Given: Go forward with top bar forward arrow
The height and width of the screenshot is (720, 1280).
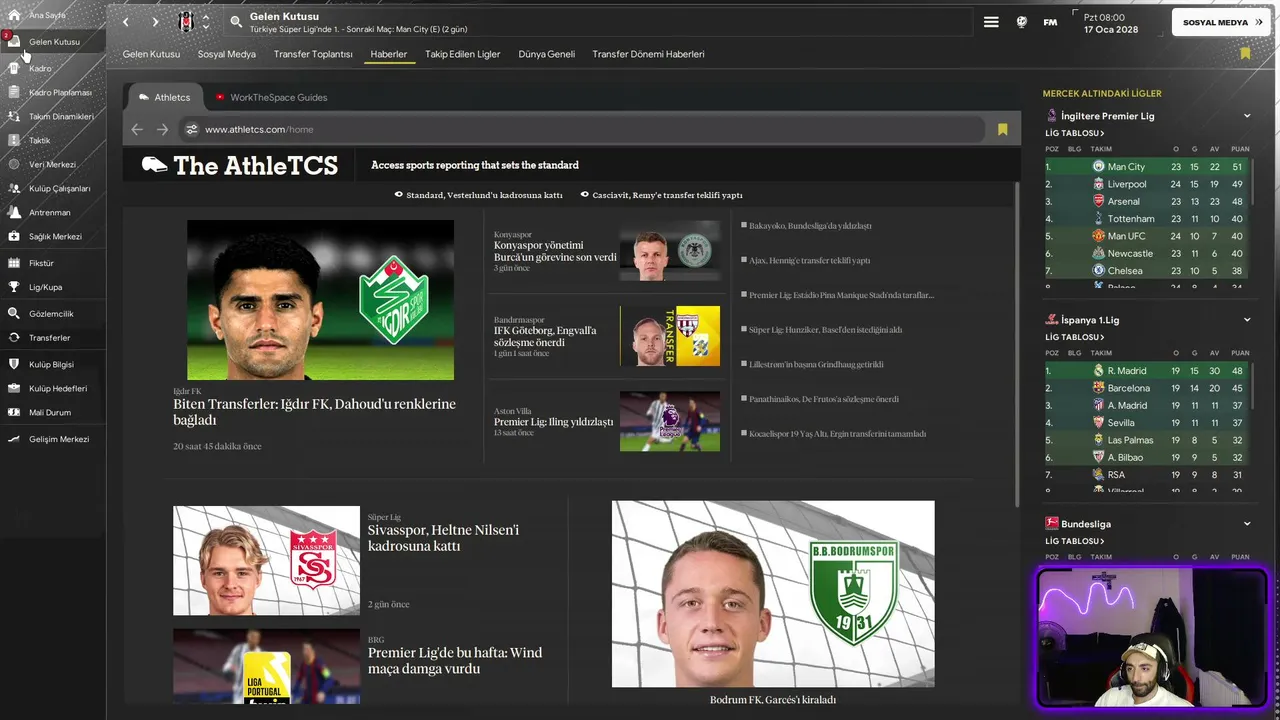Looking at the screenshot, I should [155, 22].
